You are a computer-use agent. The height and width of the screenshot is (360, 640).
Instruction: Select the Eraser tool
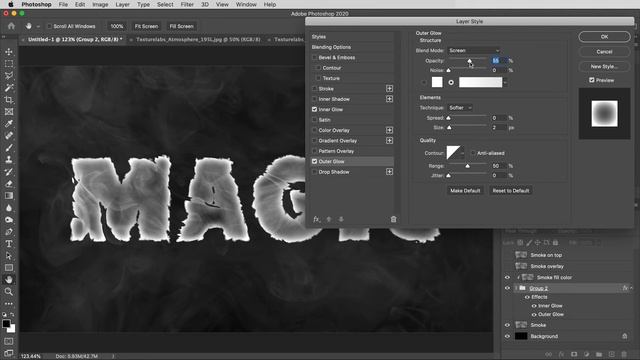click(x=9, y=184)
